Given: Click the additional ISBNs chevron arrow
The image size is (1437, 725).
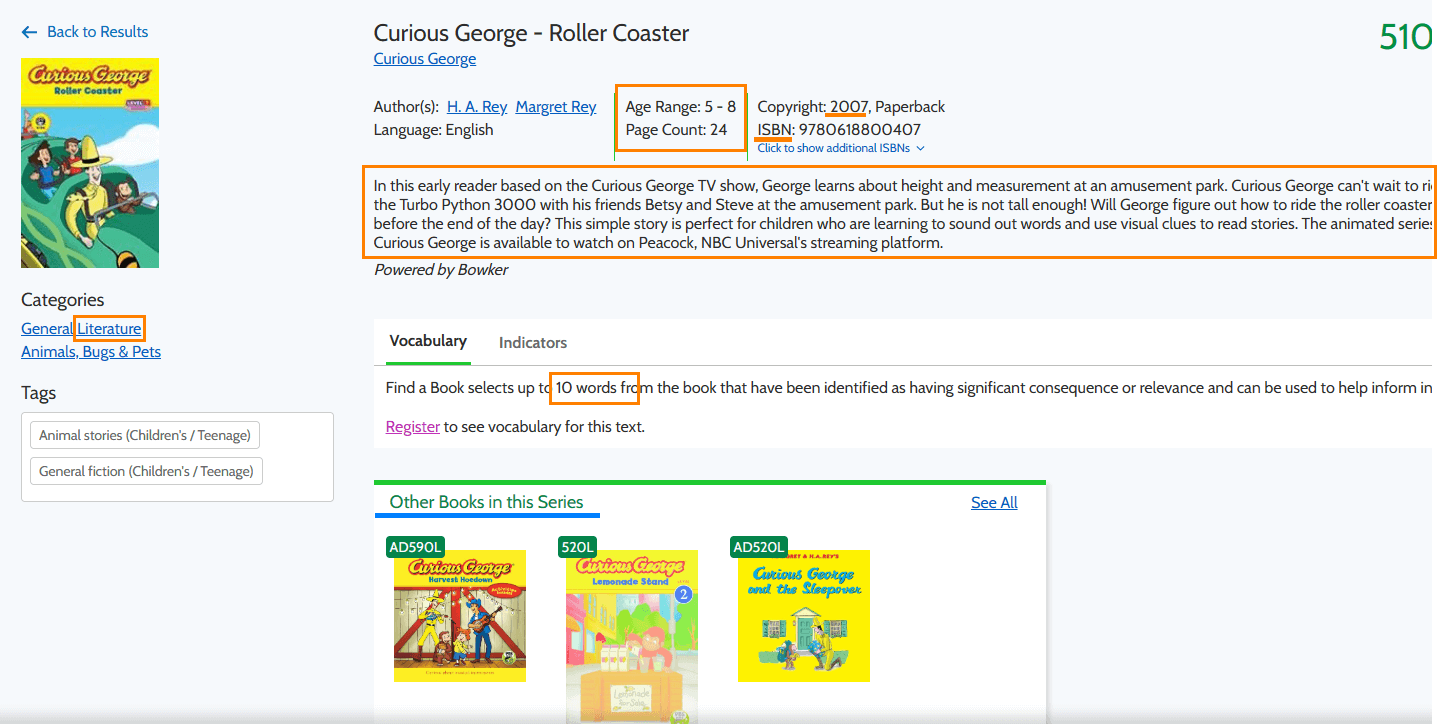Looking at the screenshot, I should point(920,148).
